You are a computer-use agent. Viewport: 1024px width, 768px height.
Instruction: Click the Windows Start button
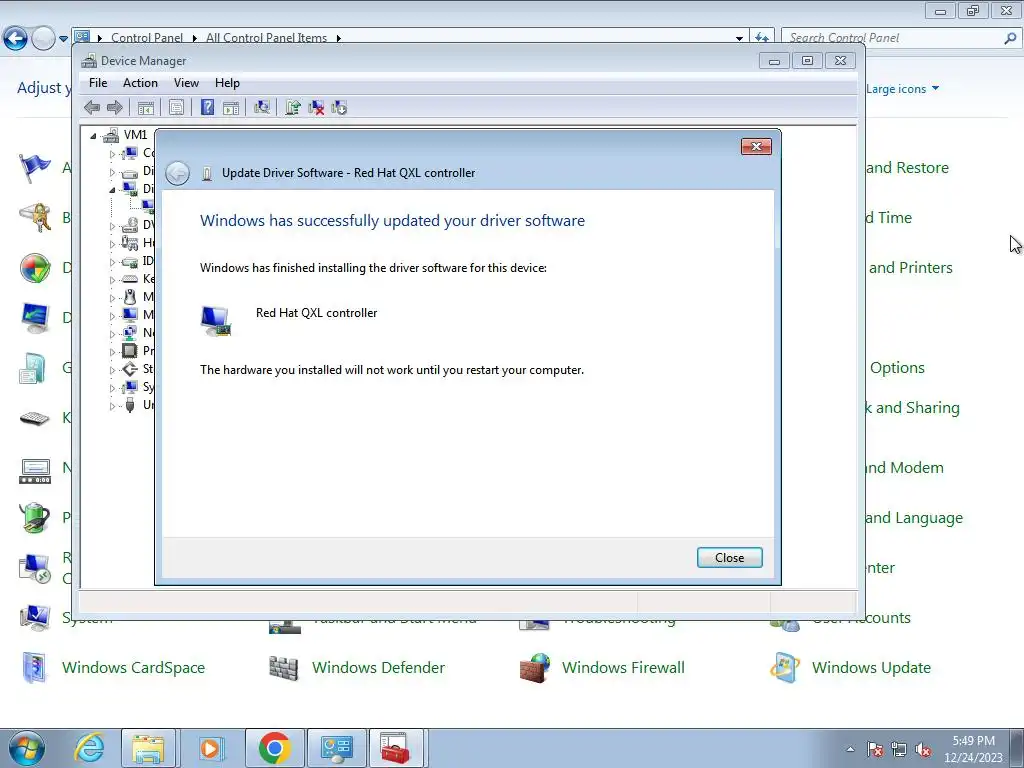(x=25, y=748)
